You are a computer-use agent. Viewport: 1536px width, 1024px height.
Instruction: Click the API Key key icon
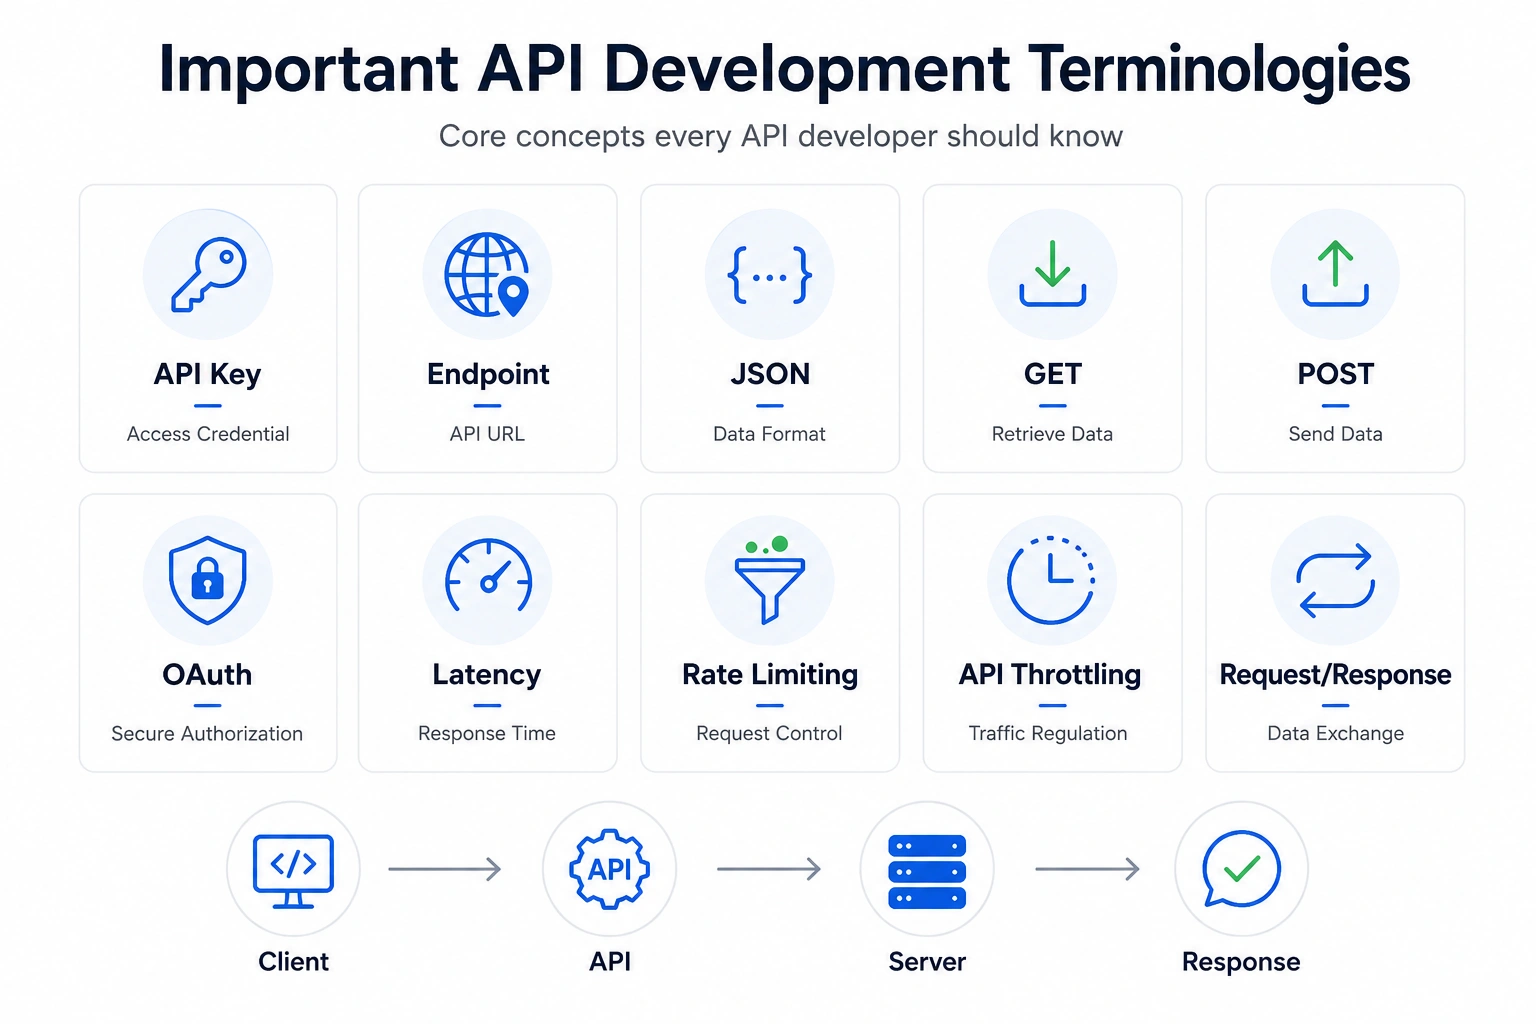208,274
